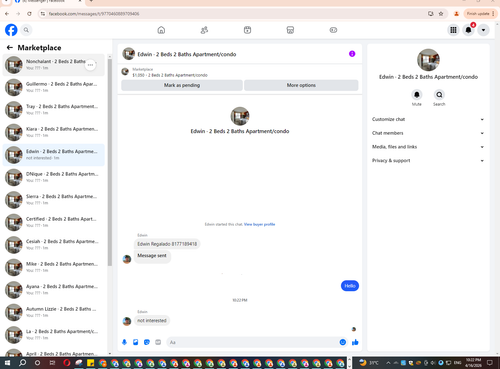Image resolution: width=500 pixels, height=369 pixels.
Task: Go to the Home feed icon
Action: tap(161, 30)
